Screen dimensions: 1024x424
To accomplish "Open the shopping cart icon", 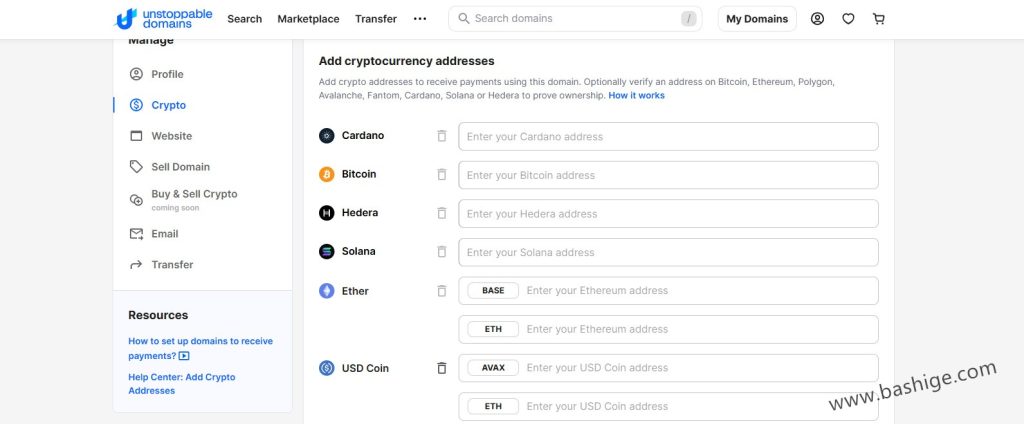I will pos(878,19).
